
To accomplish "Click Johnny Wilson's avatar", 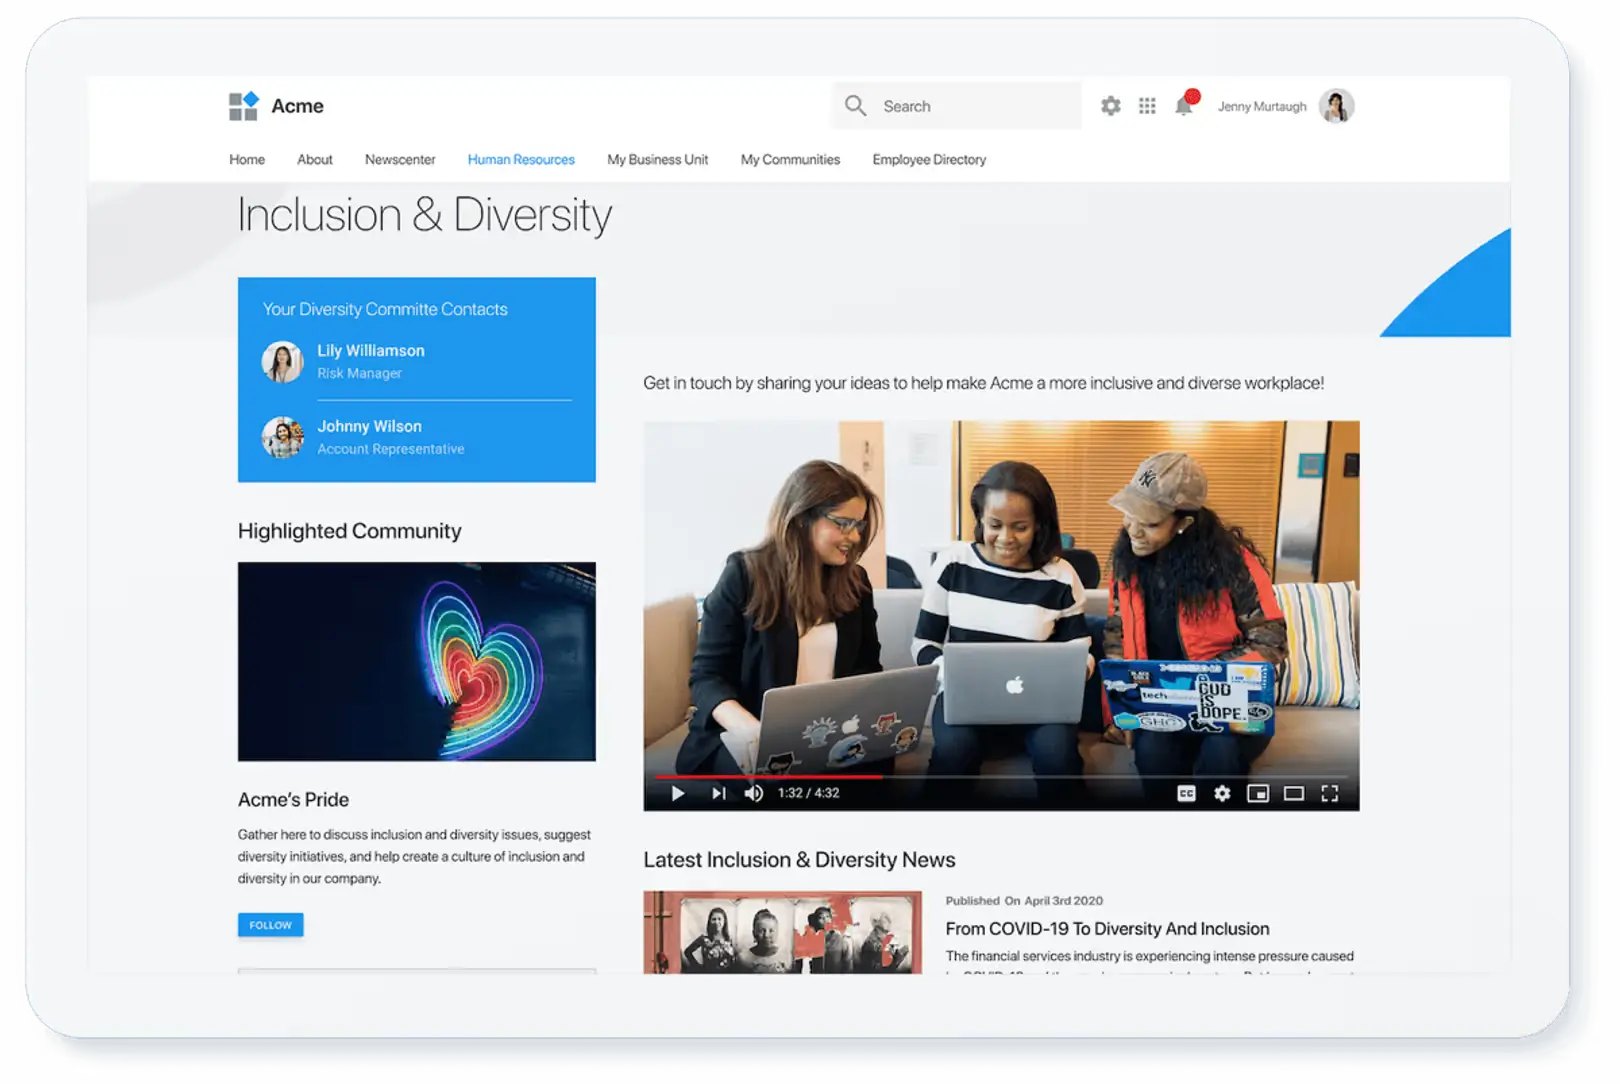I will tap(282, 438).
